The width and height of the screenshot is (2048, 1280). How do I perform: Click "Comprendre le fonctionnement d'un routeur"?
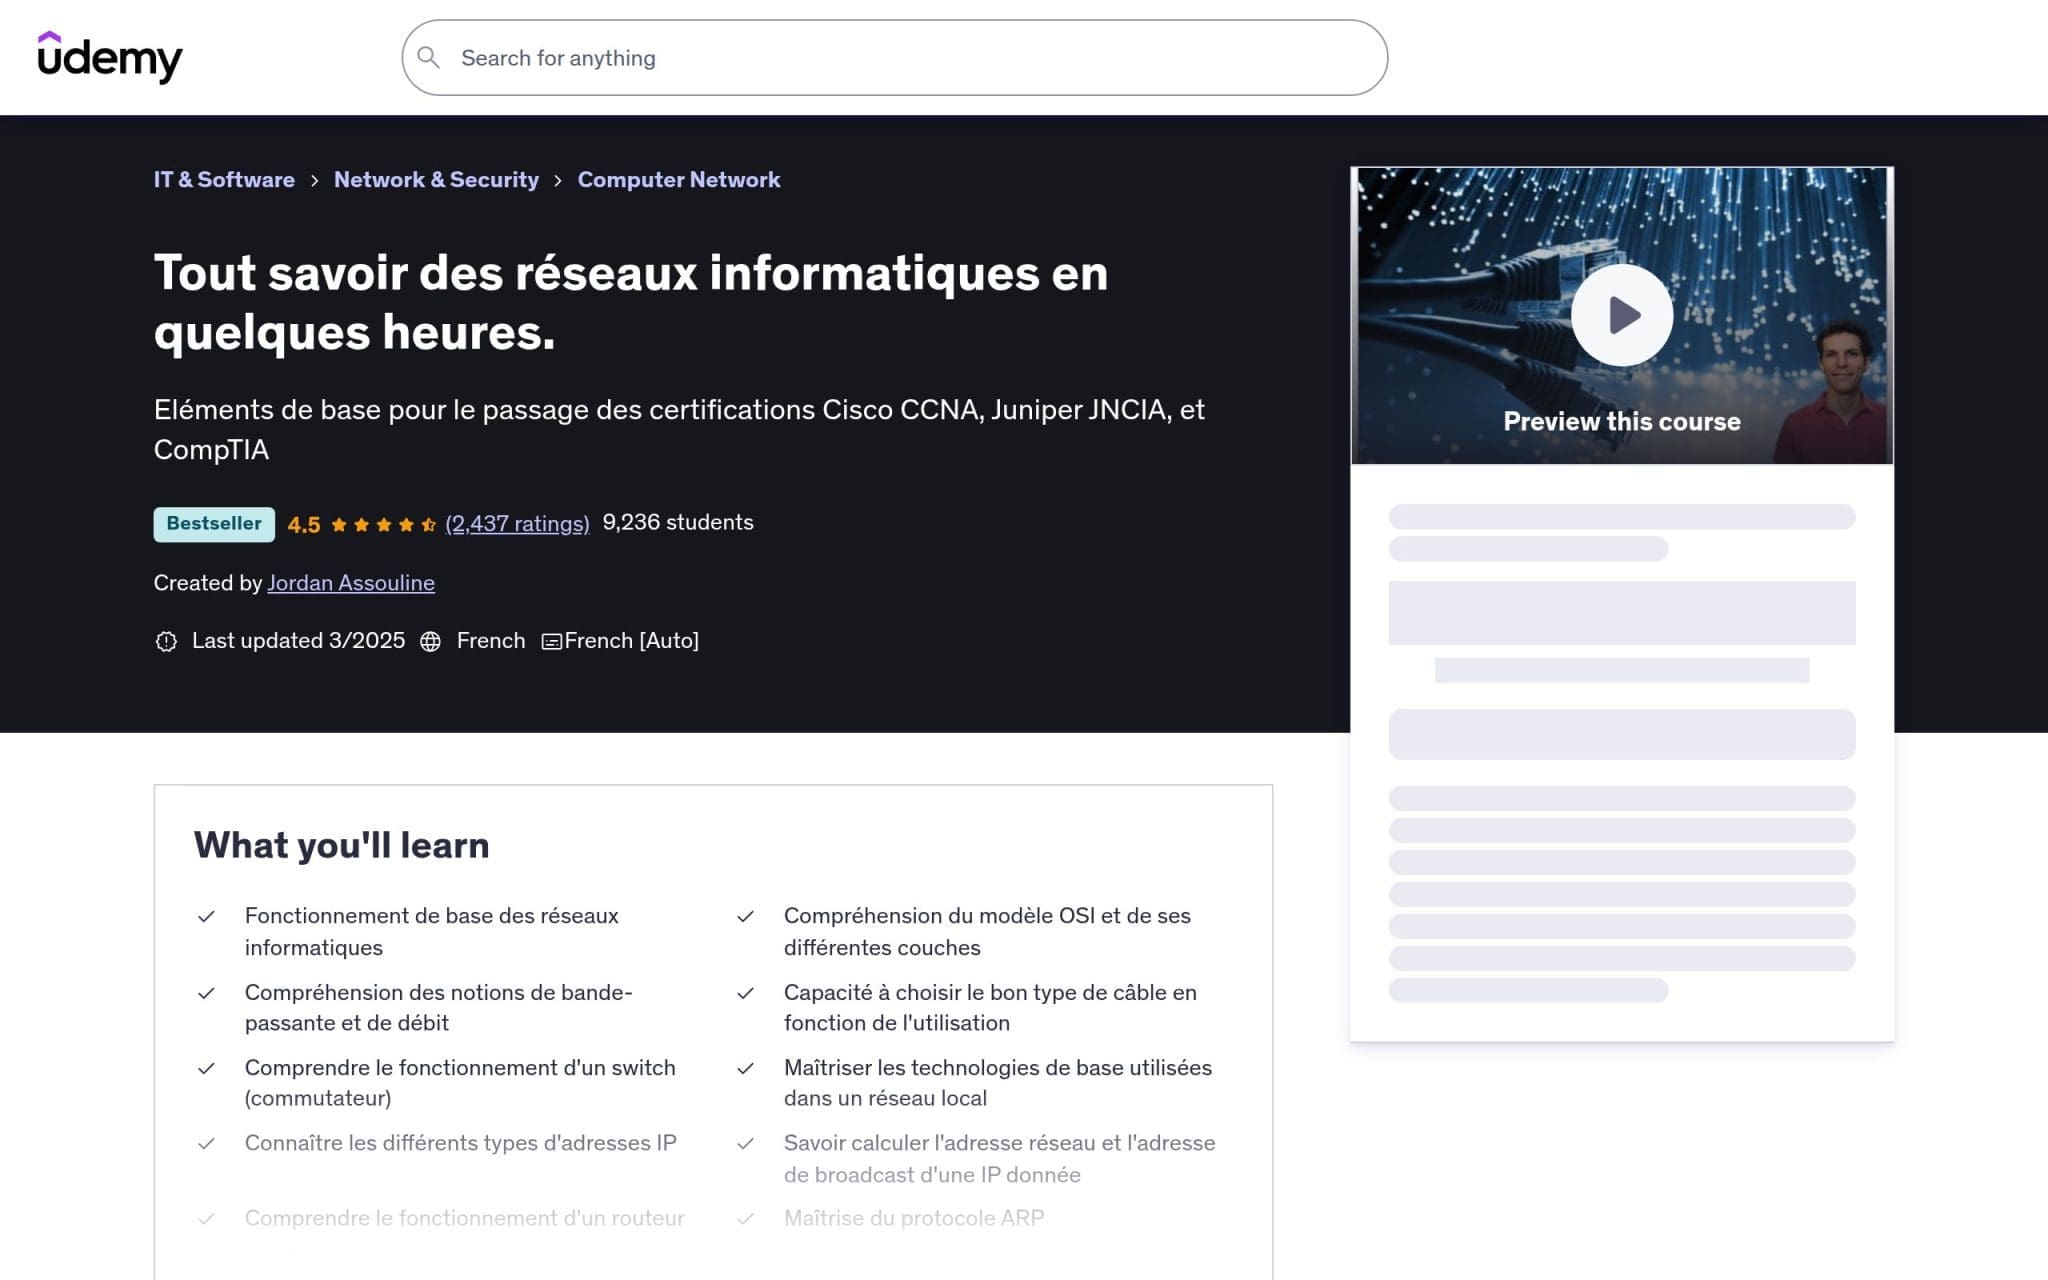tap(464, 1218)
